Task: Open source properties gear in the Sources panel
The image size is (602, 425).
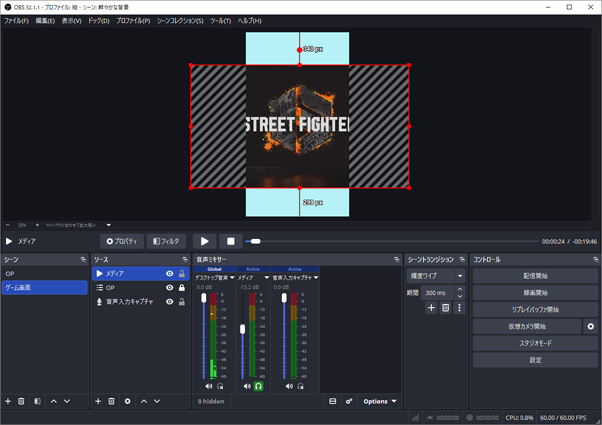Action: click(127, 401)
